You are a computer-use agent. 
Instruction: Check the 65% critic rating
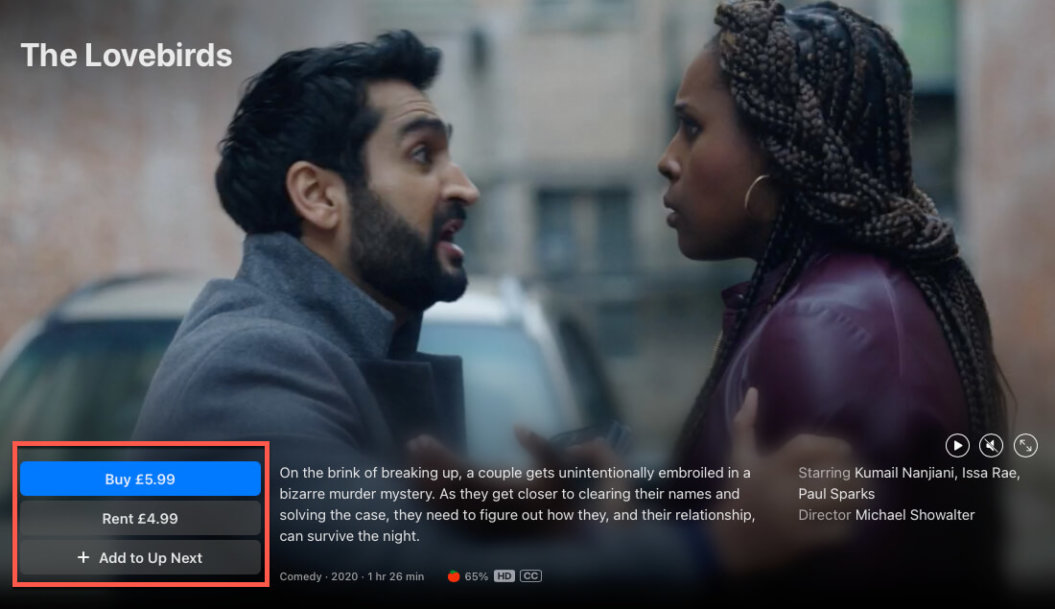click(475, 575)
